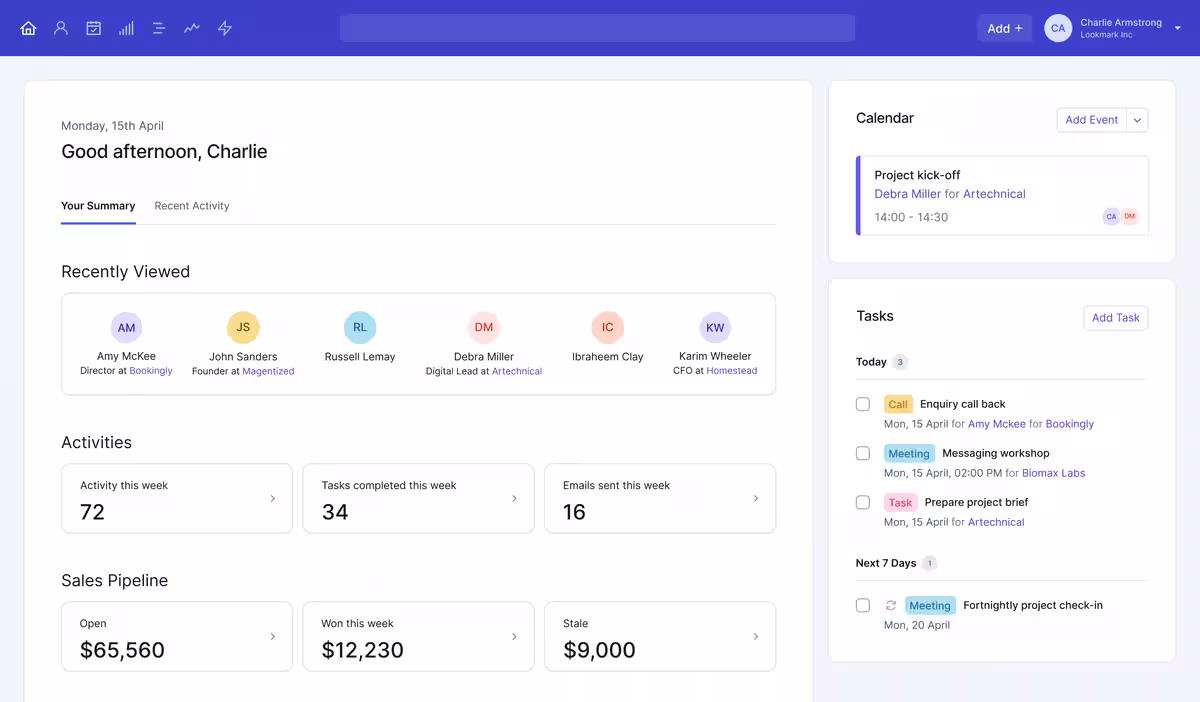Open the line graph reports icon
Image resolution: width=1200 pixels, height=702 pixels.
click(x=192, y=28)
